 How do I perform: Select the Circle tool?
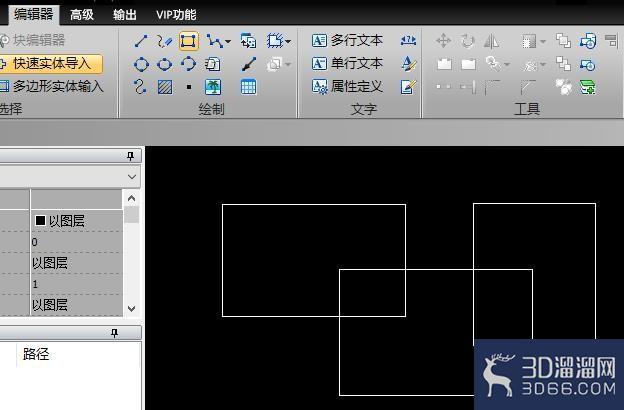pos(141,64)
